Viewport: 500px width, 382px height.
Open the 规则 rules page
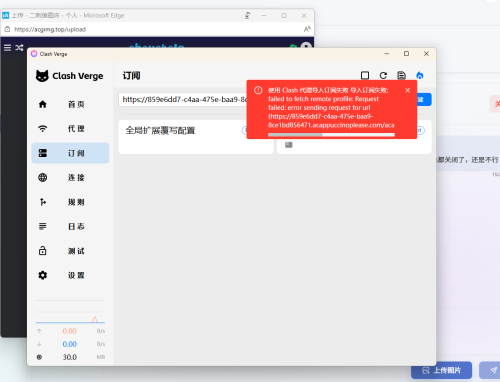(70, 202)
